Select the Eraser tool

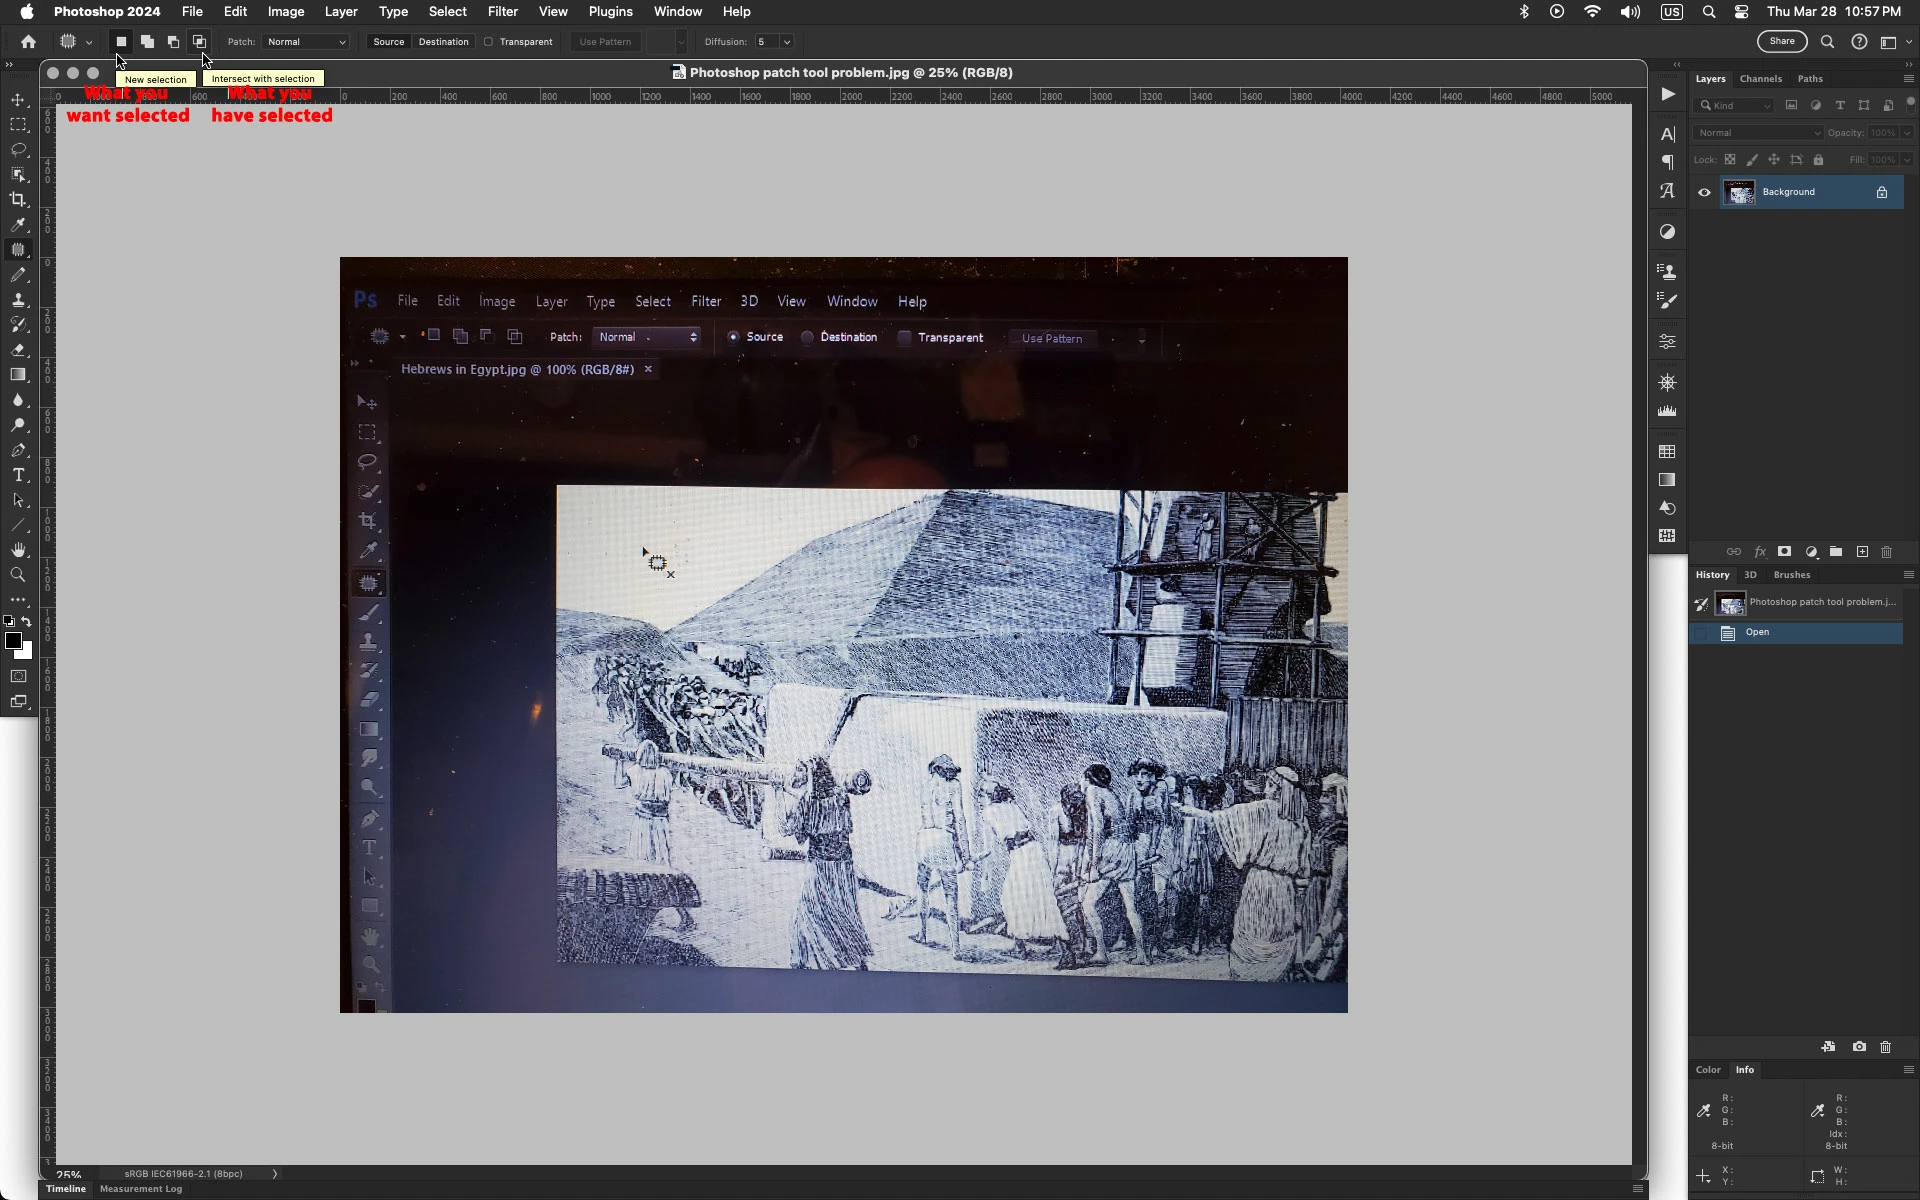(18, 350)
